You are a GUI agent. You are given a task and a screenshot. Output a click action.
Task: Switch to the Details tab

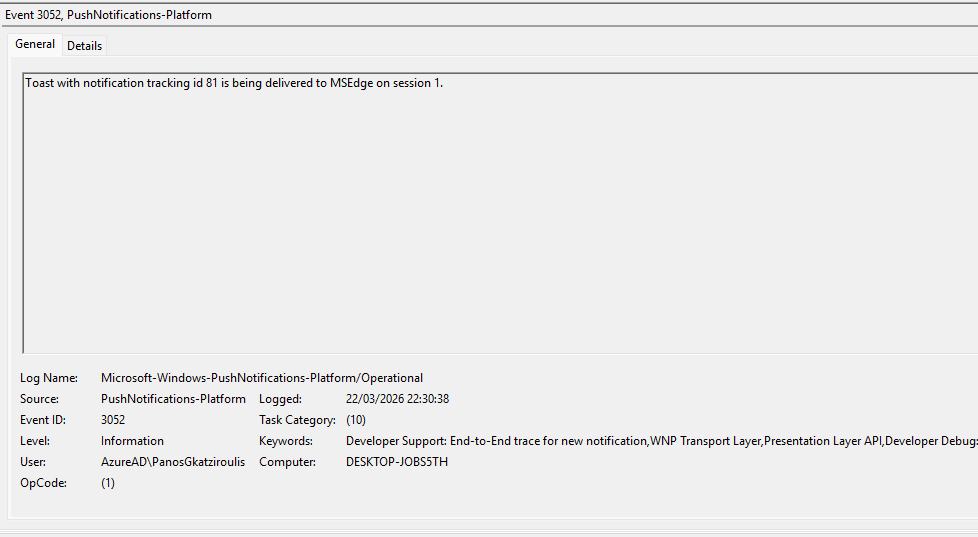84,46
